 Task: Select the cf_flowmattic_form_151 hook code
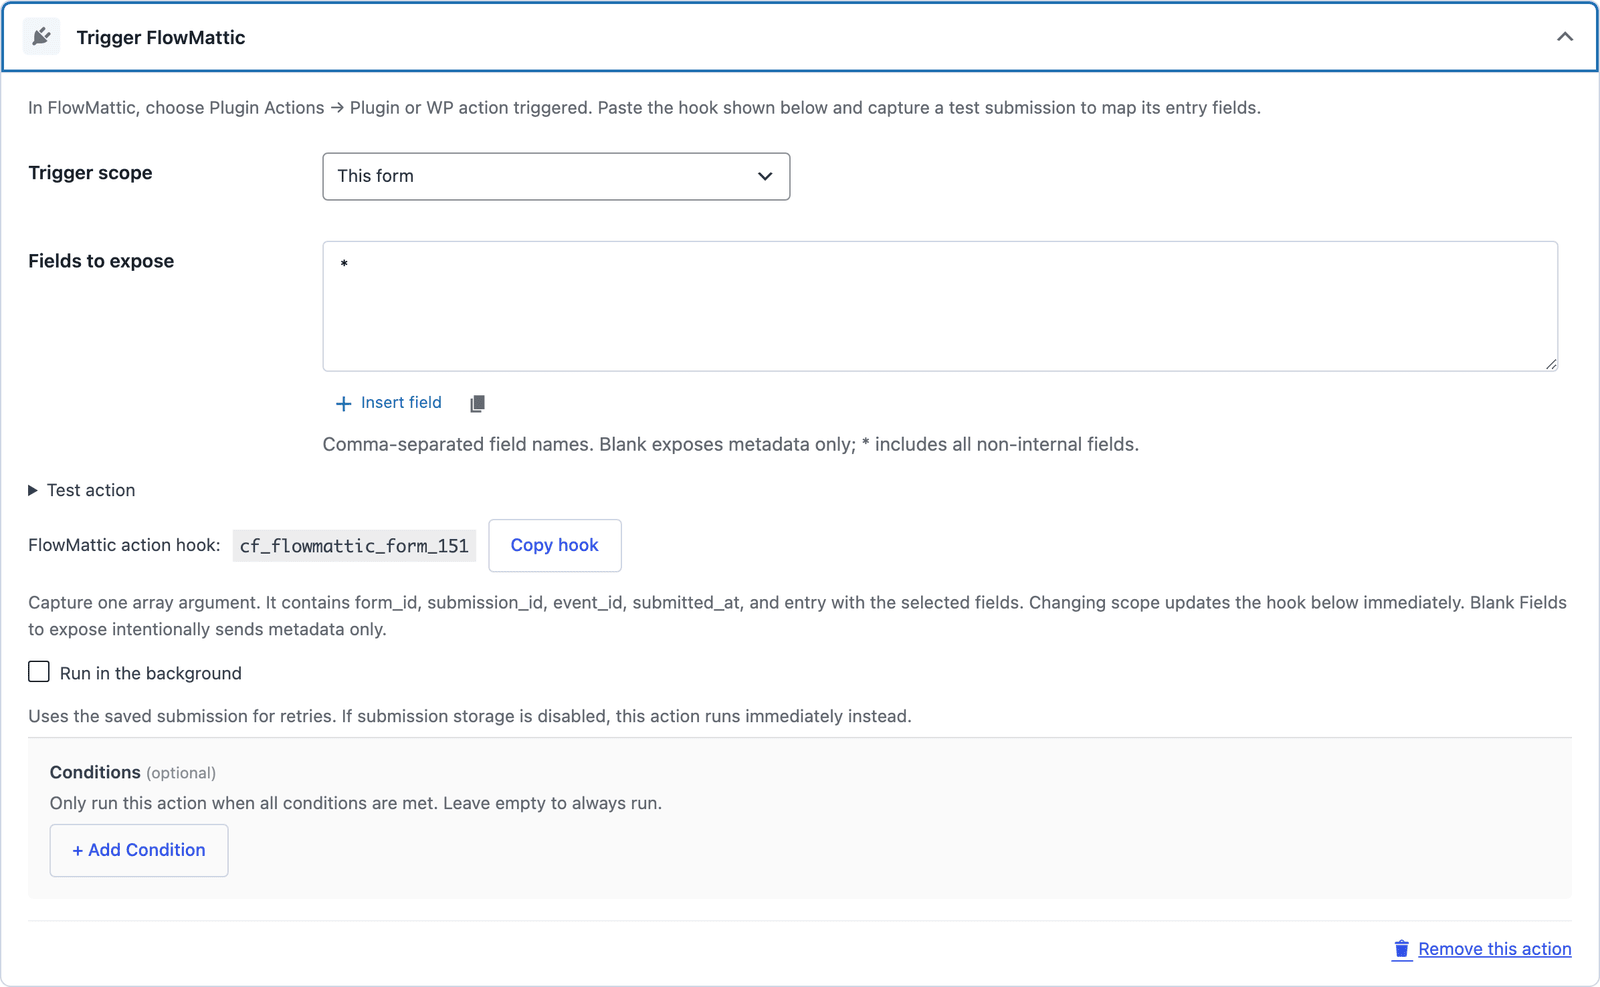(354, 546)
